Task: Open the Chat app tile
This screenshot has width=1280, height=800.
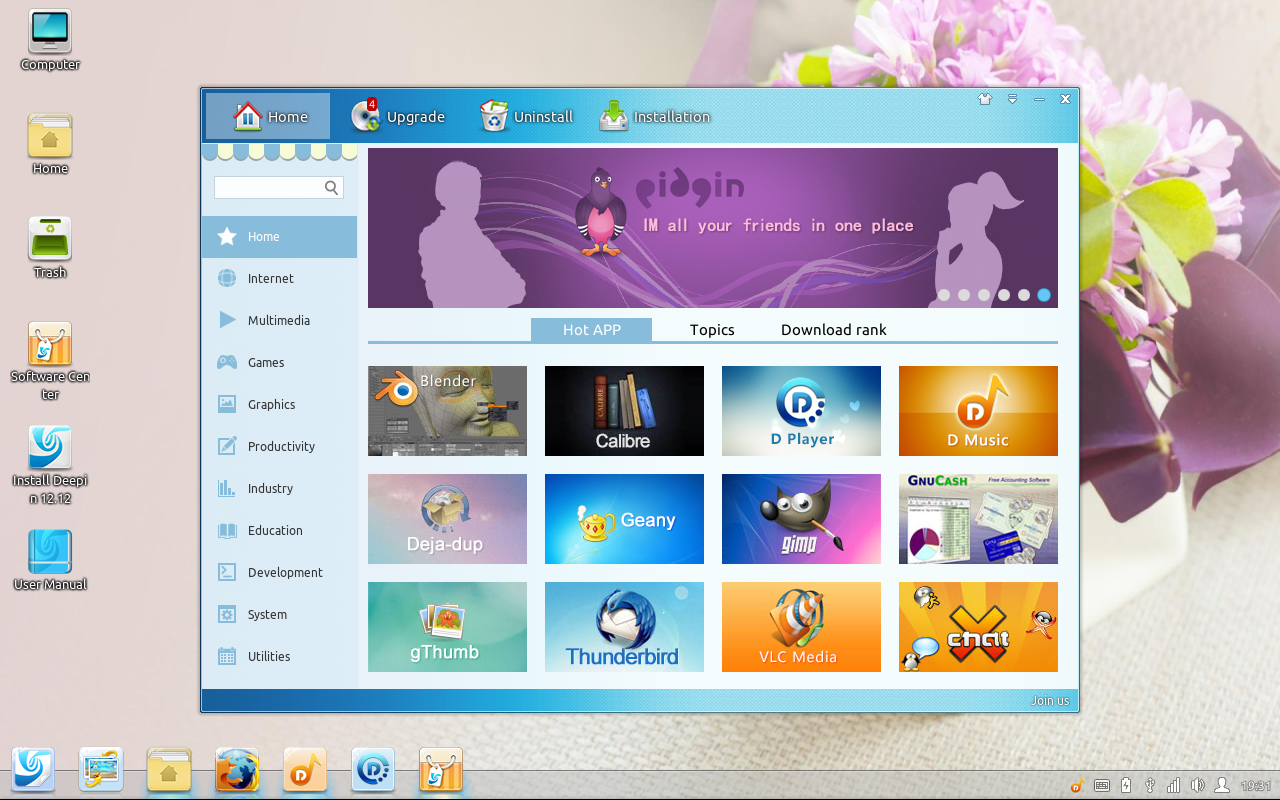Action: 978,627
